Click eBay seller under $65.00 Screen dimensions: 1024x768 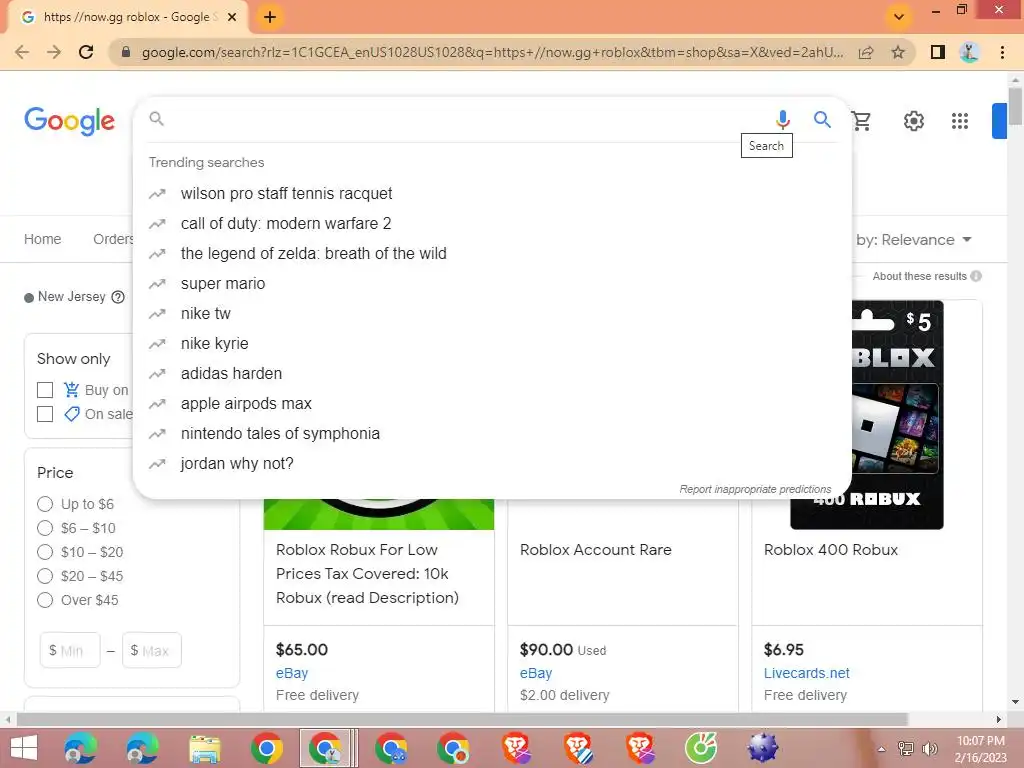point(292,673)
